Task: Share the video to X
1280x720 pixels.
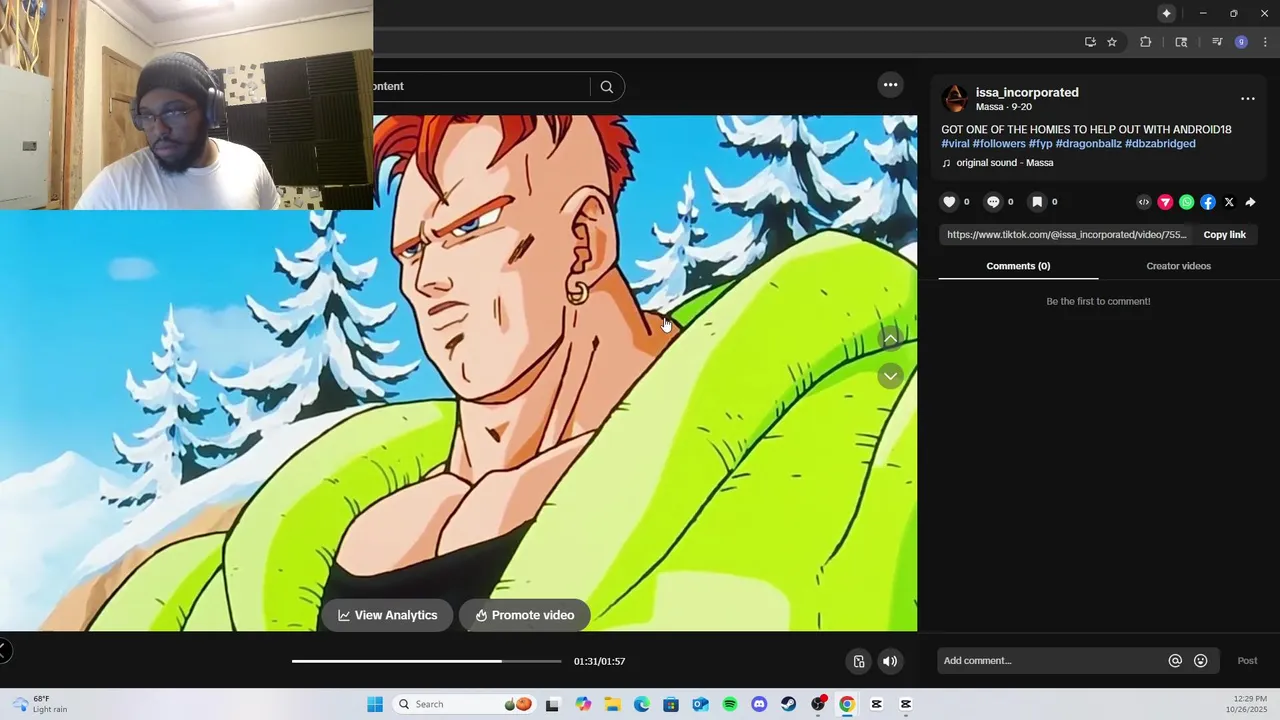Action: [x=1229, y=202]
